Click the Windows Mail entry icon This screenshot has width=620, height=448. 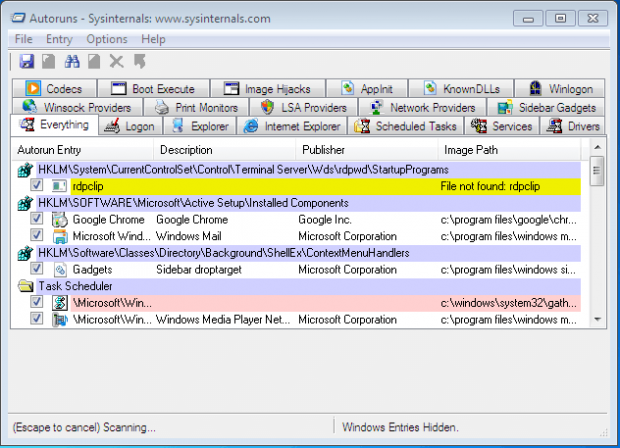click(x=59, y=236)
